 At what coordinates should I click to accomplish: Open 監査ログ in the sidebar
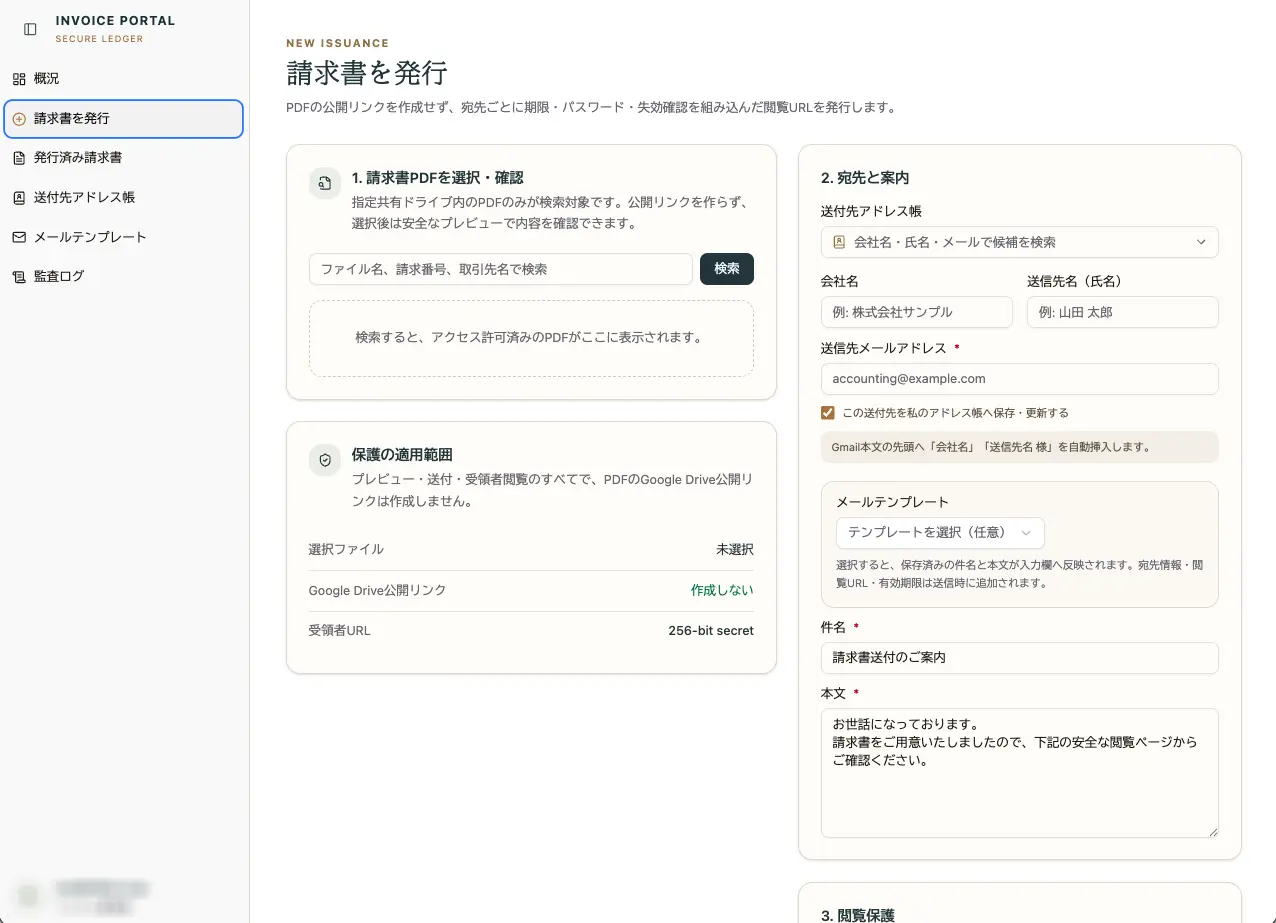tap(123, 277)
